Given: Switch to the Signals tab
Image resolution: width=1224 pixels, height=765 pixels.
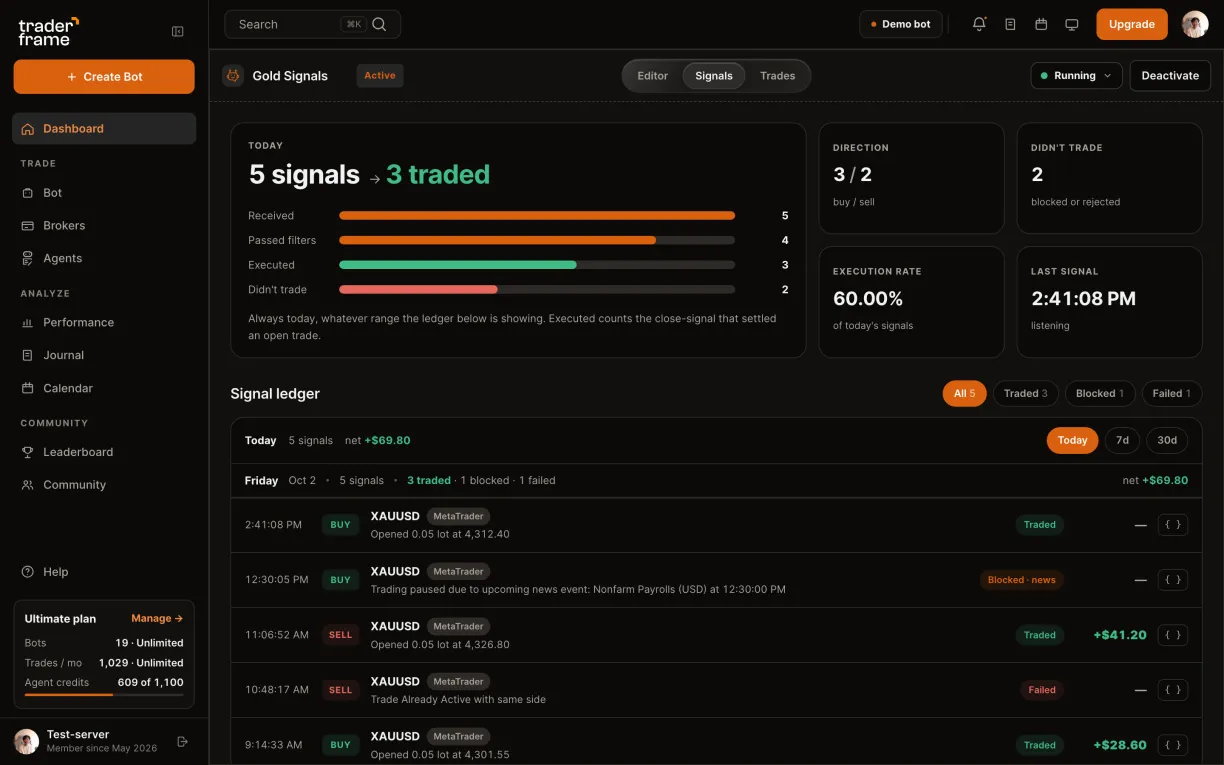Looking at the screenshot, I should click(x=714, y=76).
